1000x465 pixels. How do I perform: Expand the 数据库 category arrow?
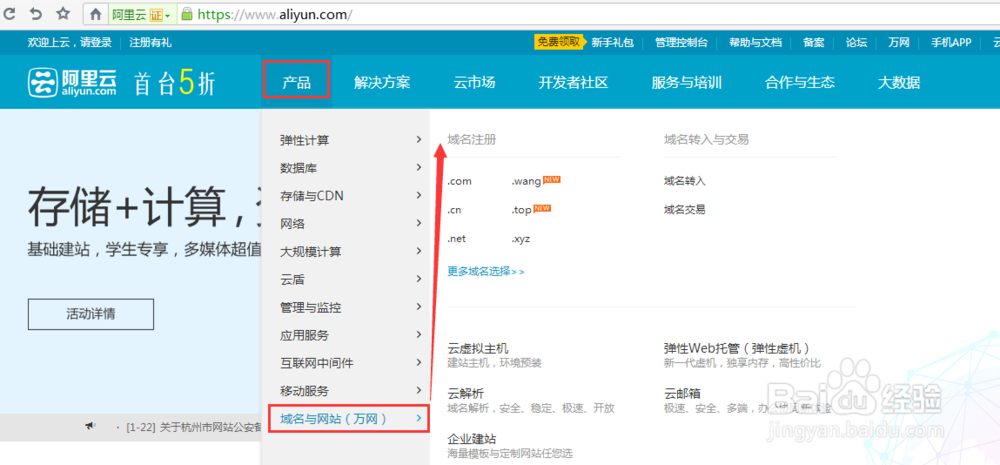pyautogui.click(x=418, y=167)
